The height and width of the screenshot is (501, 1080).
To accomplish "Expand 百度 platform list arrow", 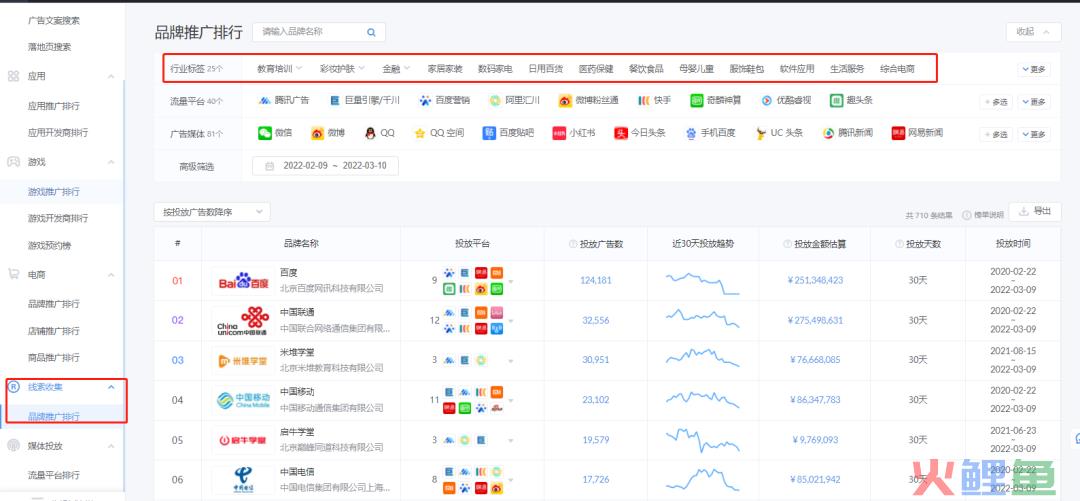I will (511, 282).
